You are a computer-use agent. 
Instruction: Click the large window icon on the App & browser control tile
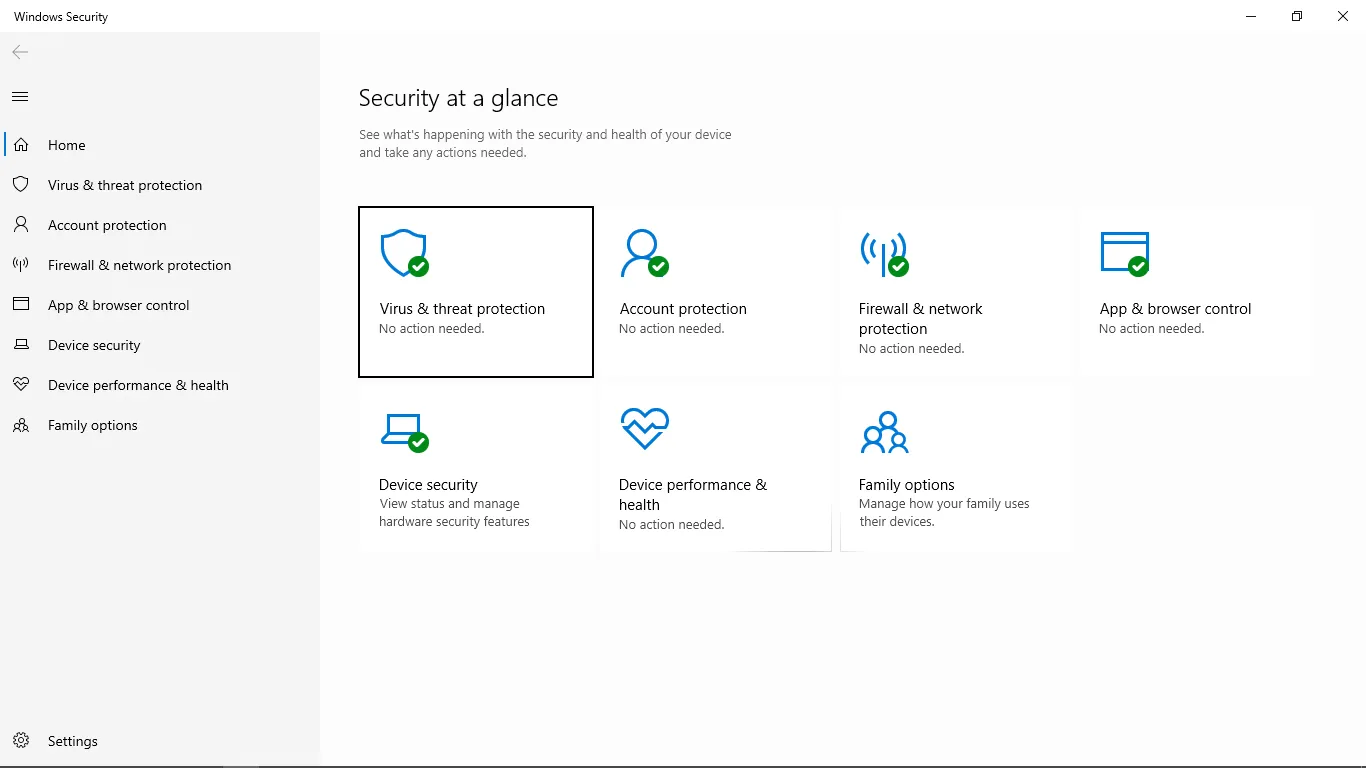(1124, 254)
